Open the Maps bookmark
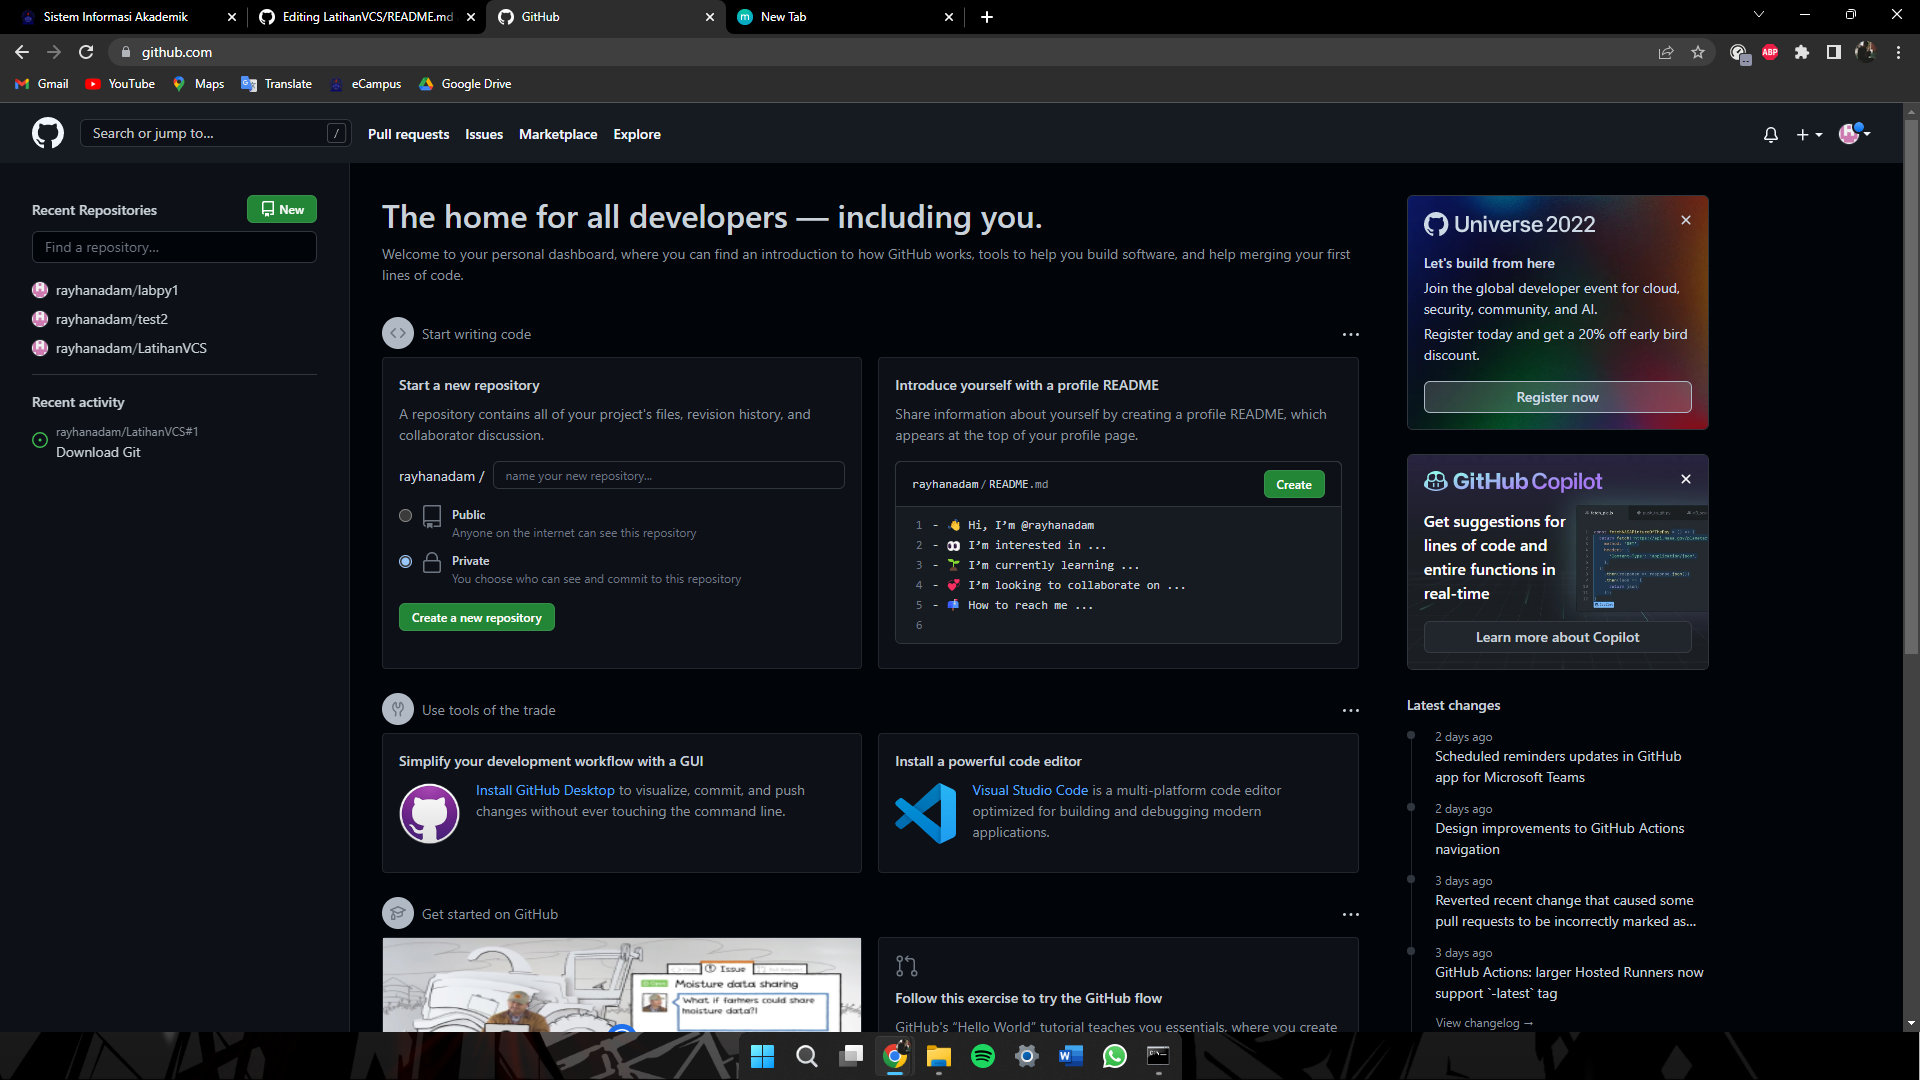Viewport: 1920px width, 1080px height. tap(198, 84)
